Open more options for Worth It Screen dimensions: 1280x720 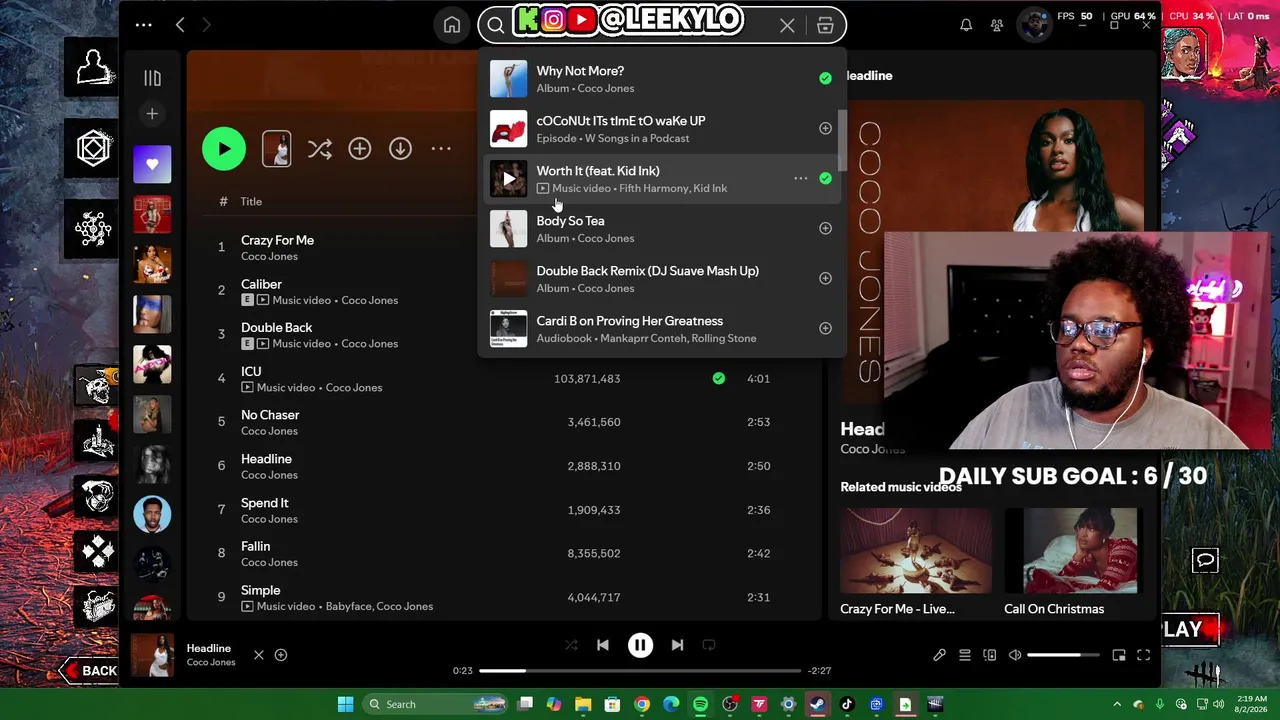point(800,179)
